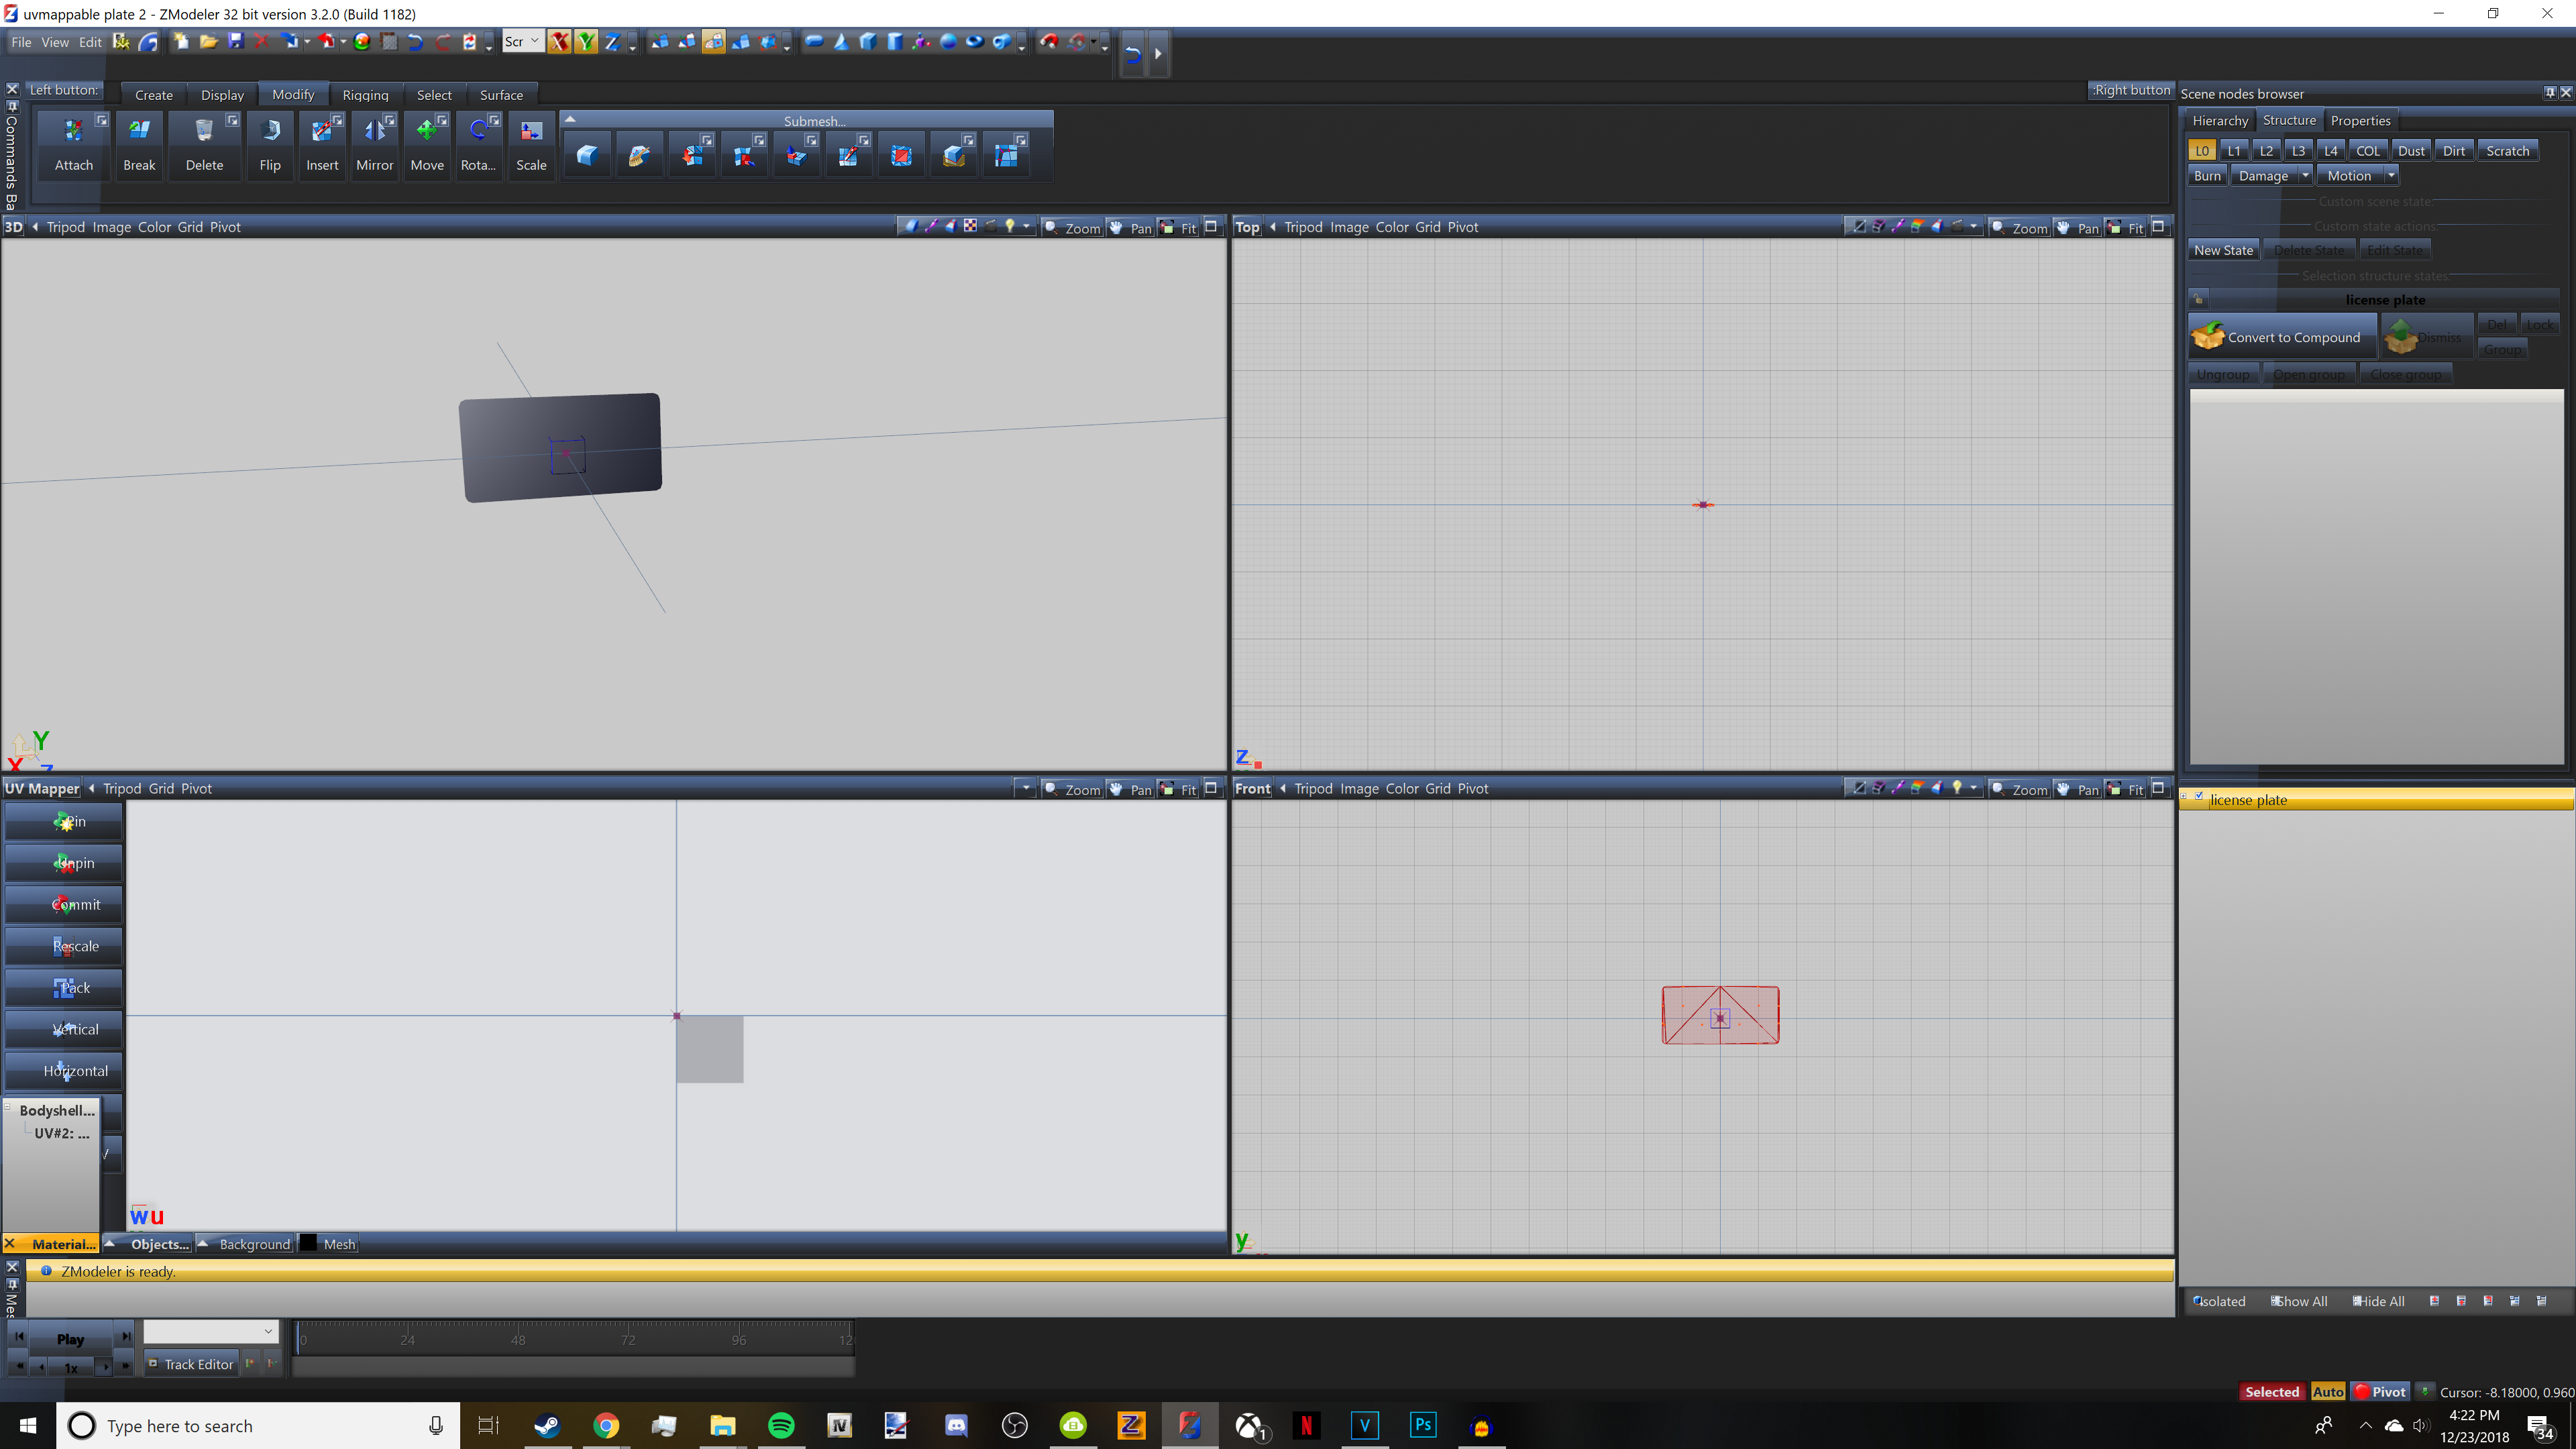Toggle the X axis constraint
The height and width of the screenshot is (1449, 2576).
click(x=559, y=41)
